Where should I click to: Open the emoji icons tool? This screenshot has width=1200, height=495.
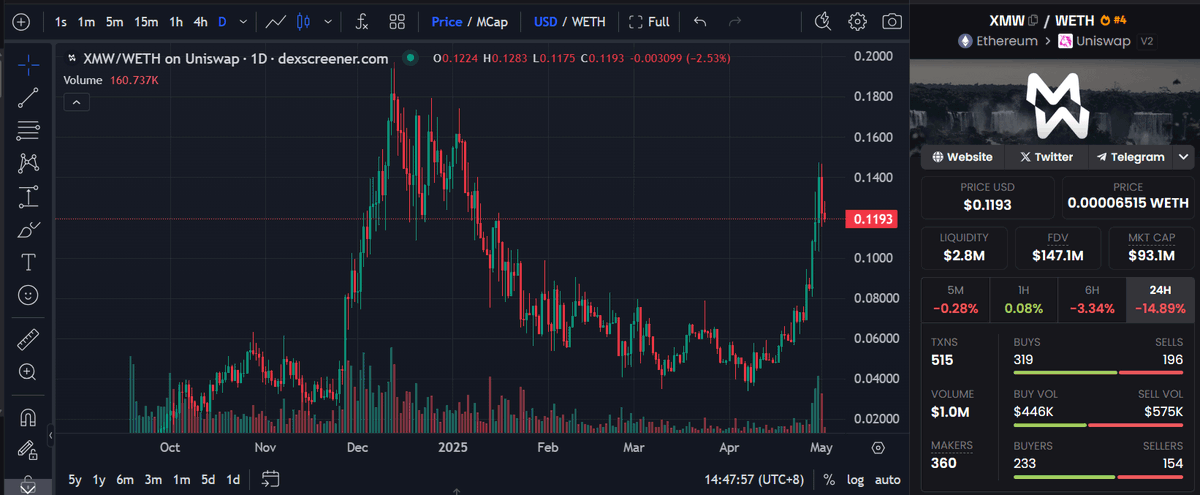click(x=28, y=295)
